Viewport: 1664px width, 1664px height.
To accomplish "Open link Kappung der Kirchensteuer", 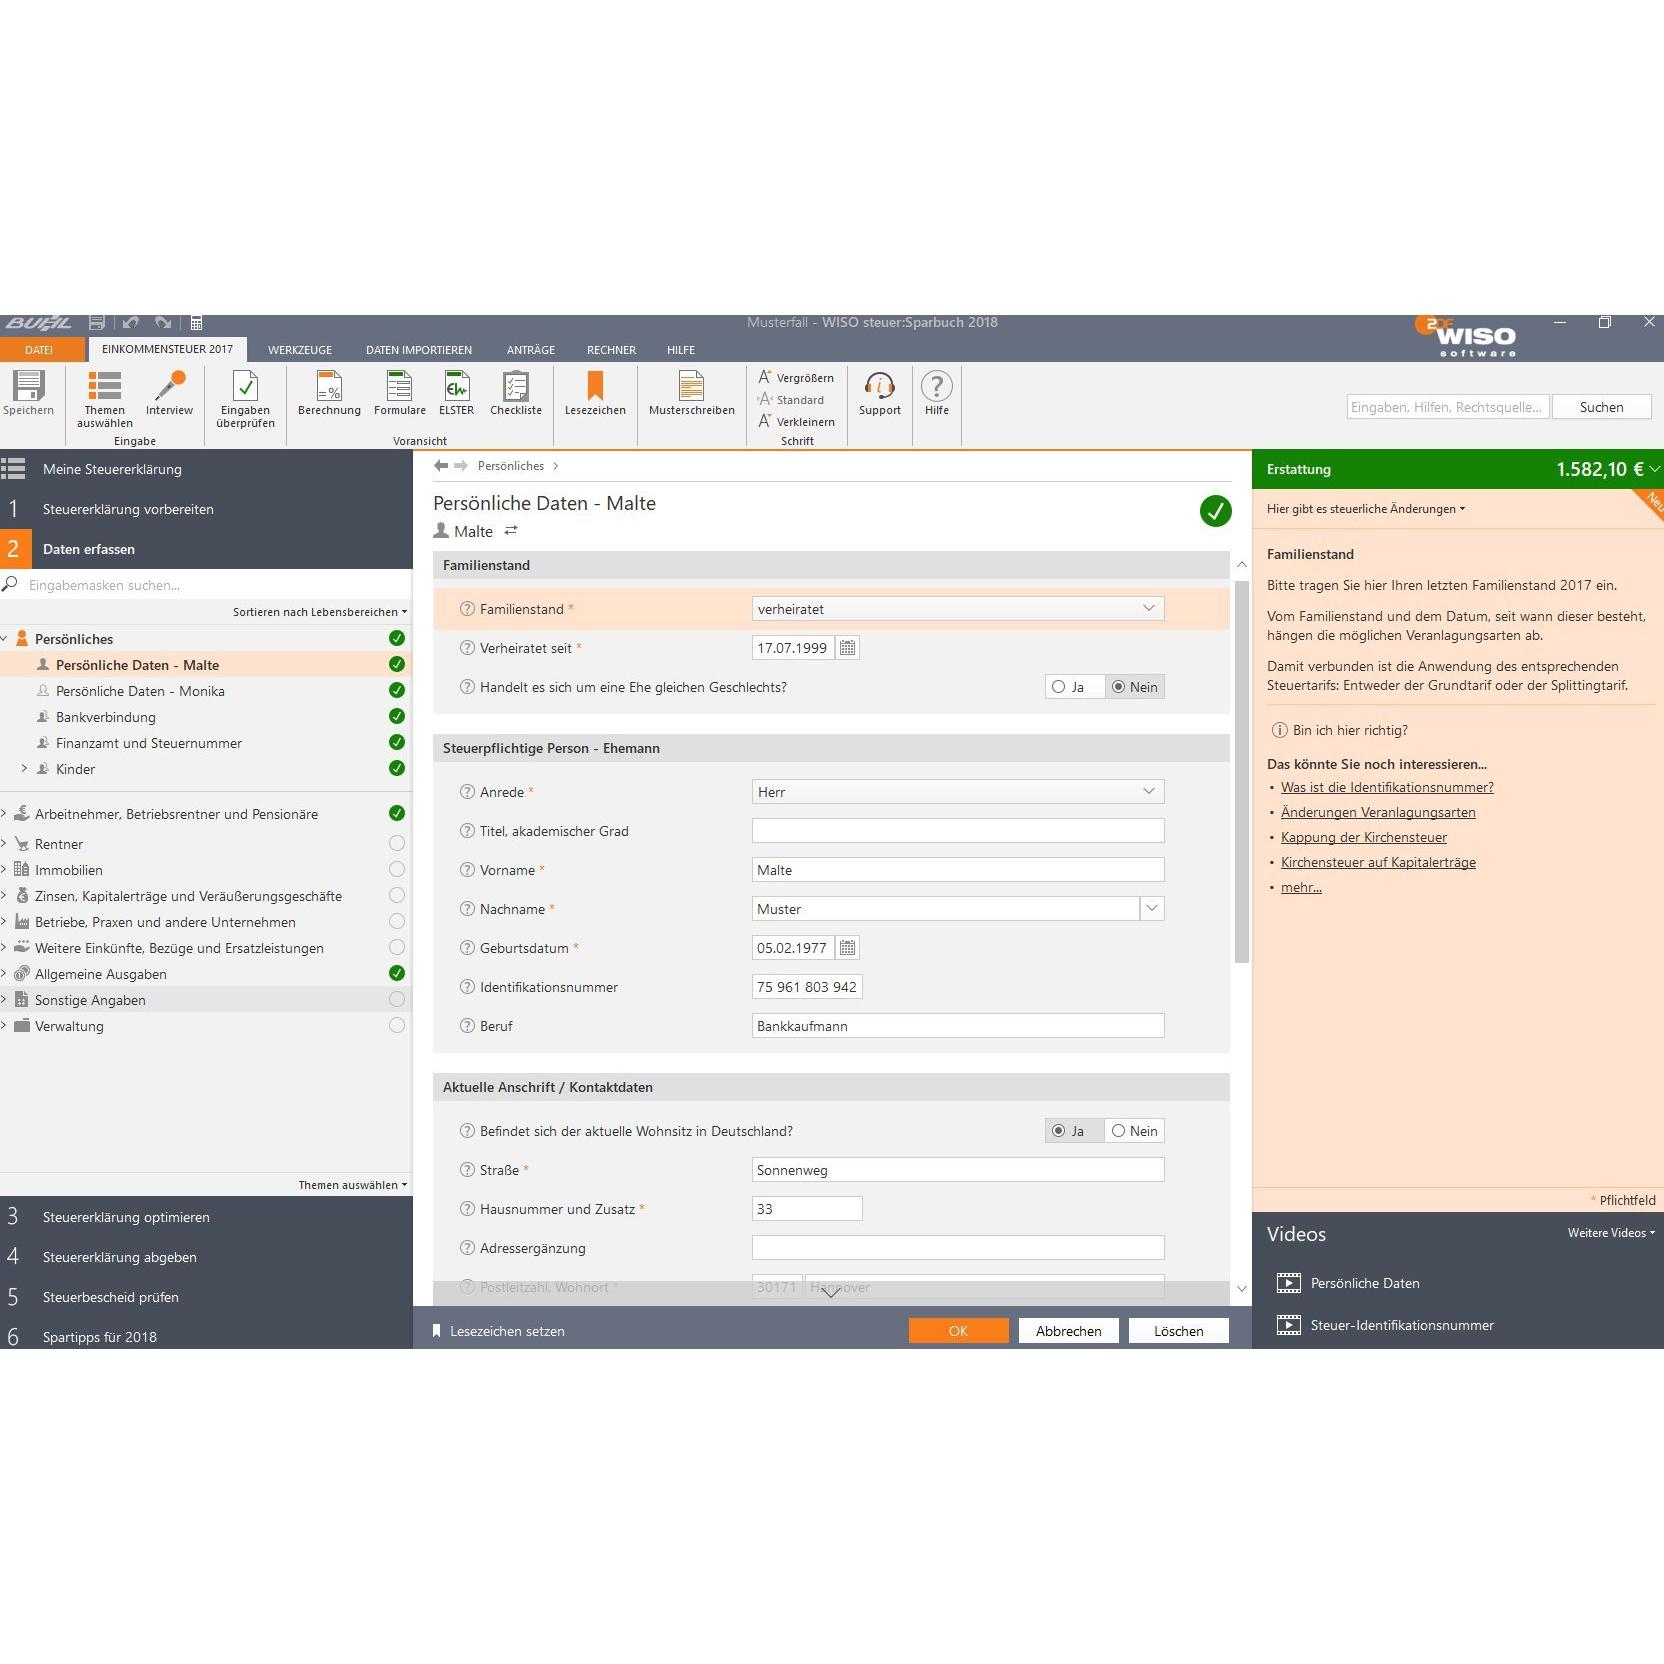I will 1363,838.
